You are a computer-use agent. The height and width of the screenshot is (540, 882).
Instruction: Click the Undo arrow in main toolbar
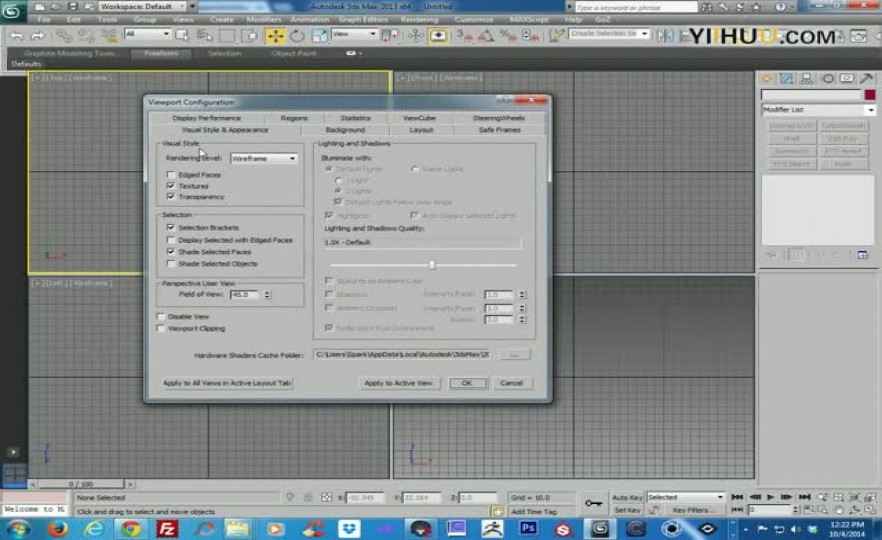point(17,36)
